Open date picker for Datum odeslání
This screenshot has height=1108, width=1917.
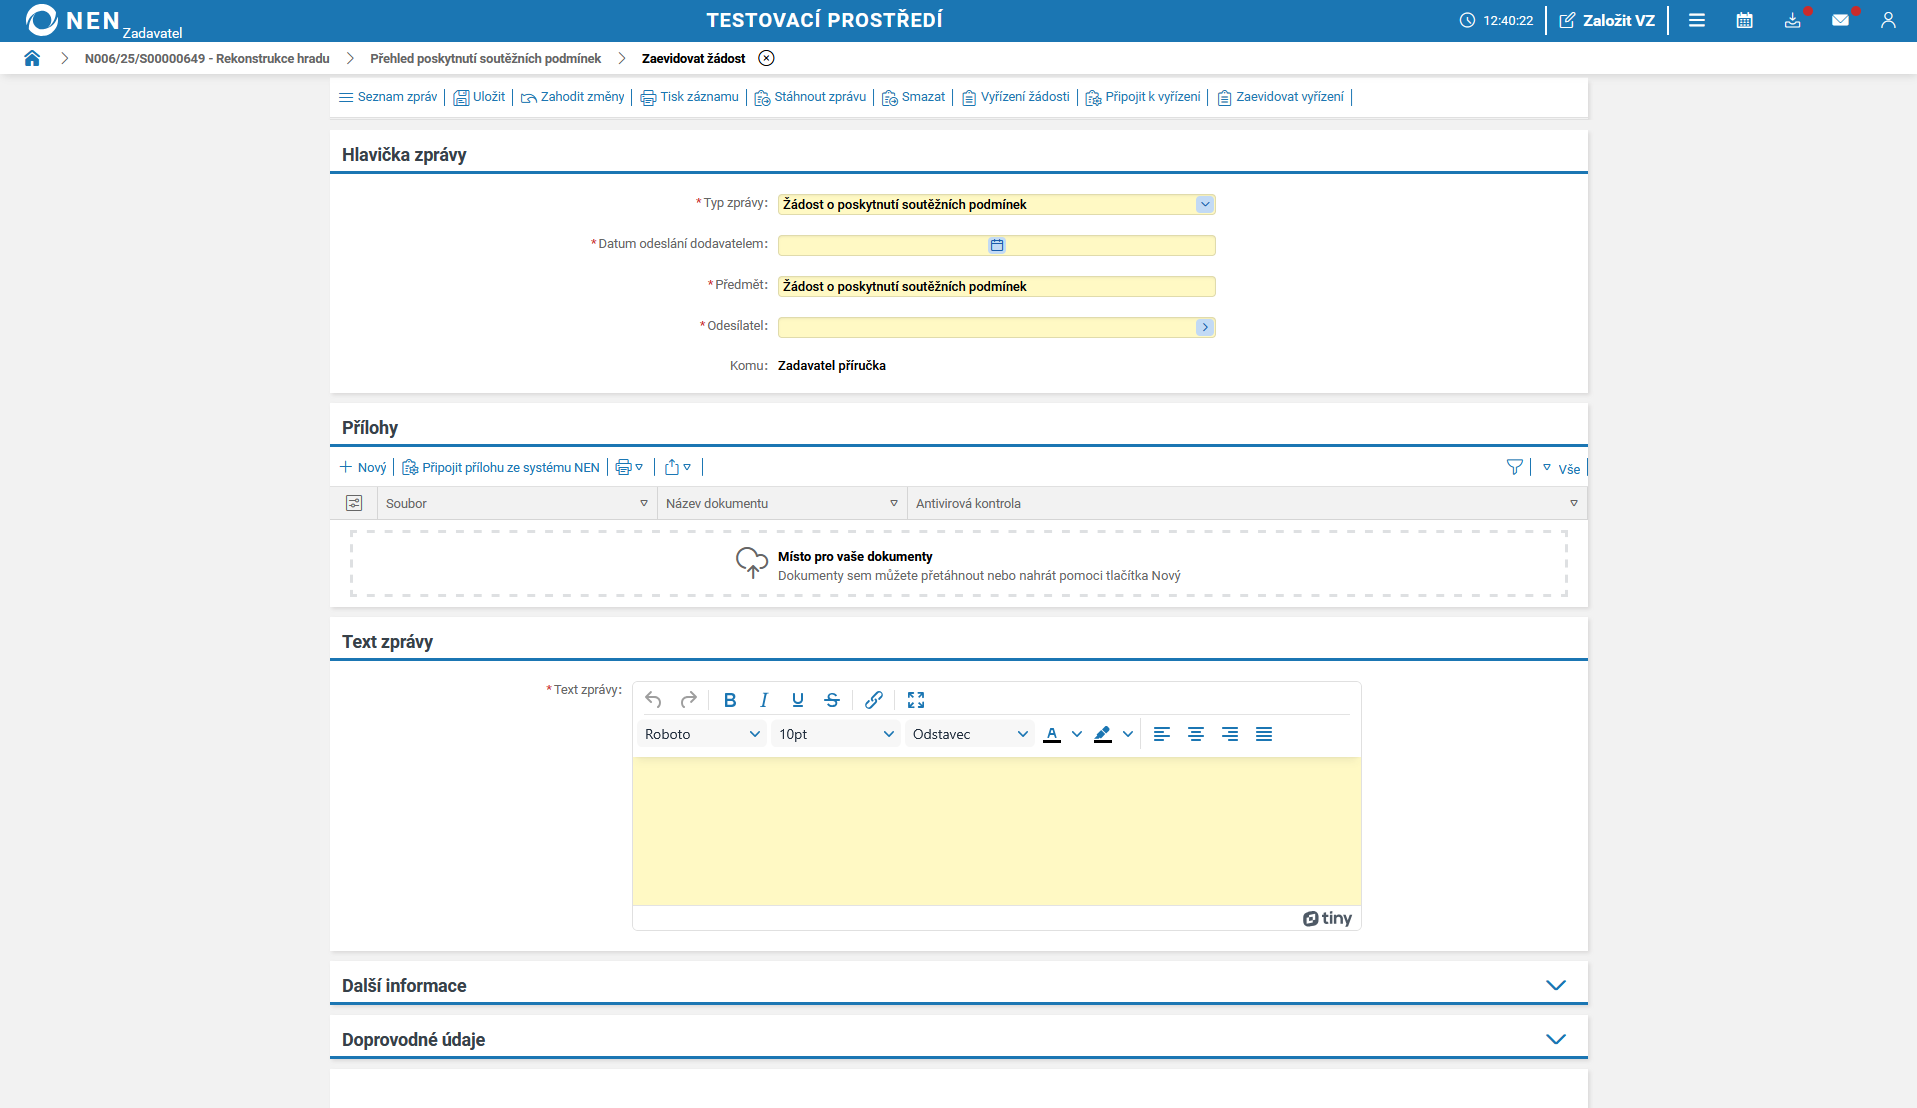996,245
